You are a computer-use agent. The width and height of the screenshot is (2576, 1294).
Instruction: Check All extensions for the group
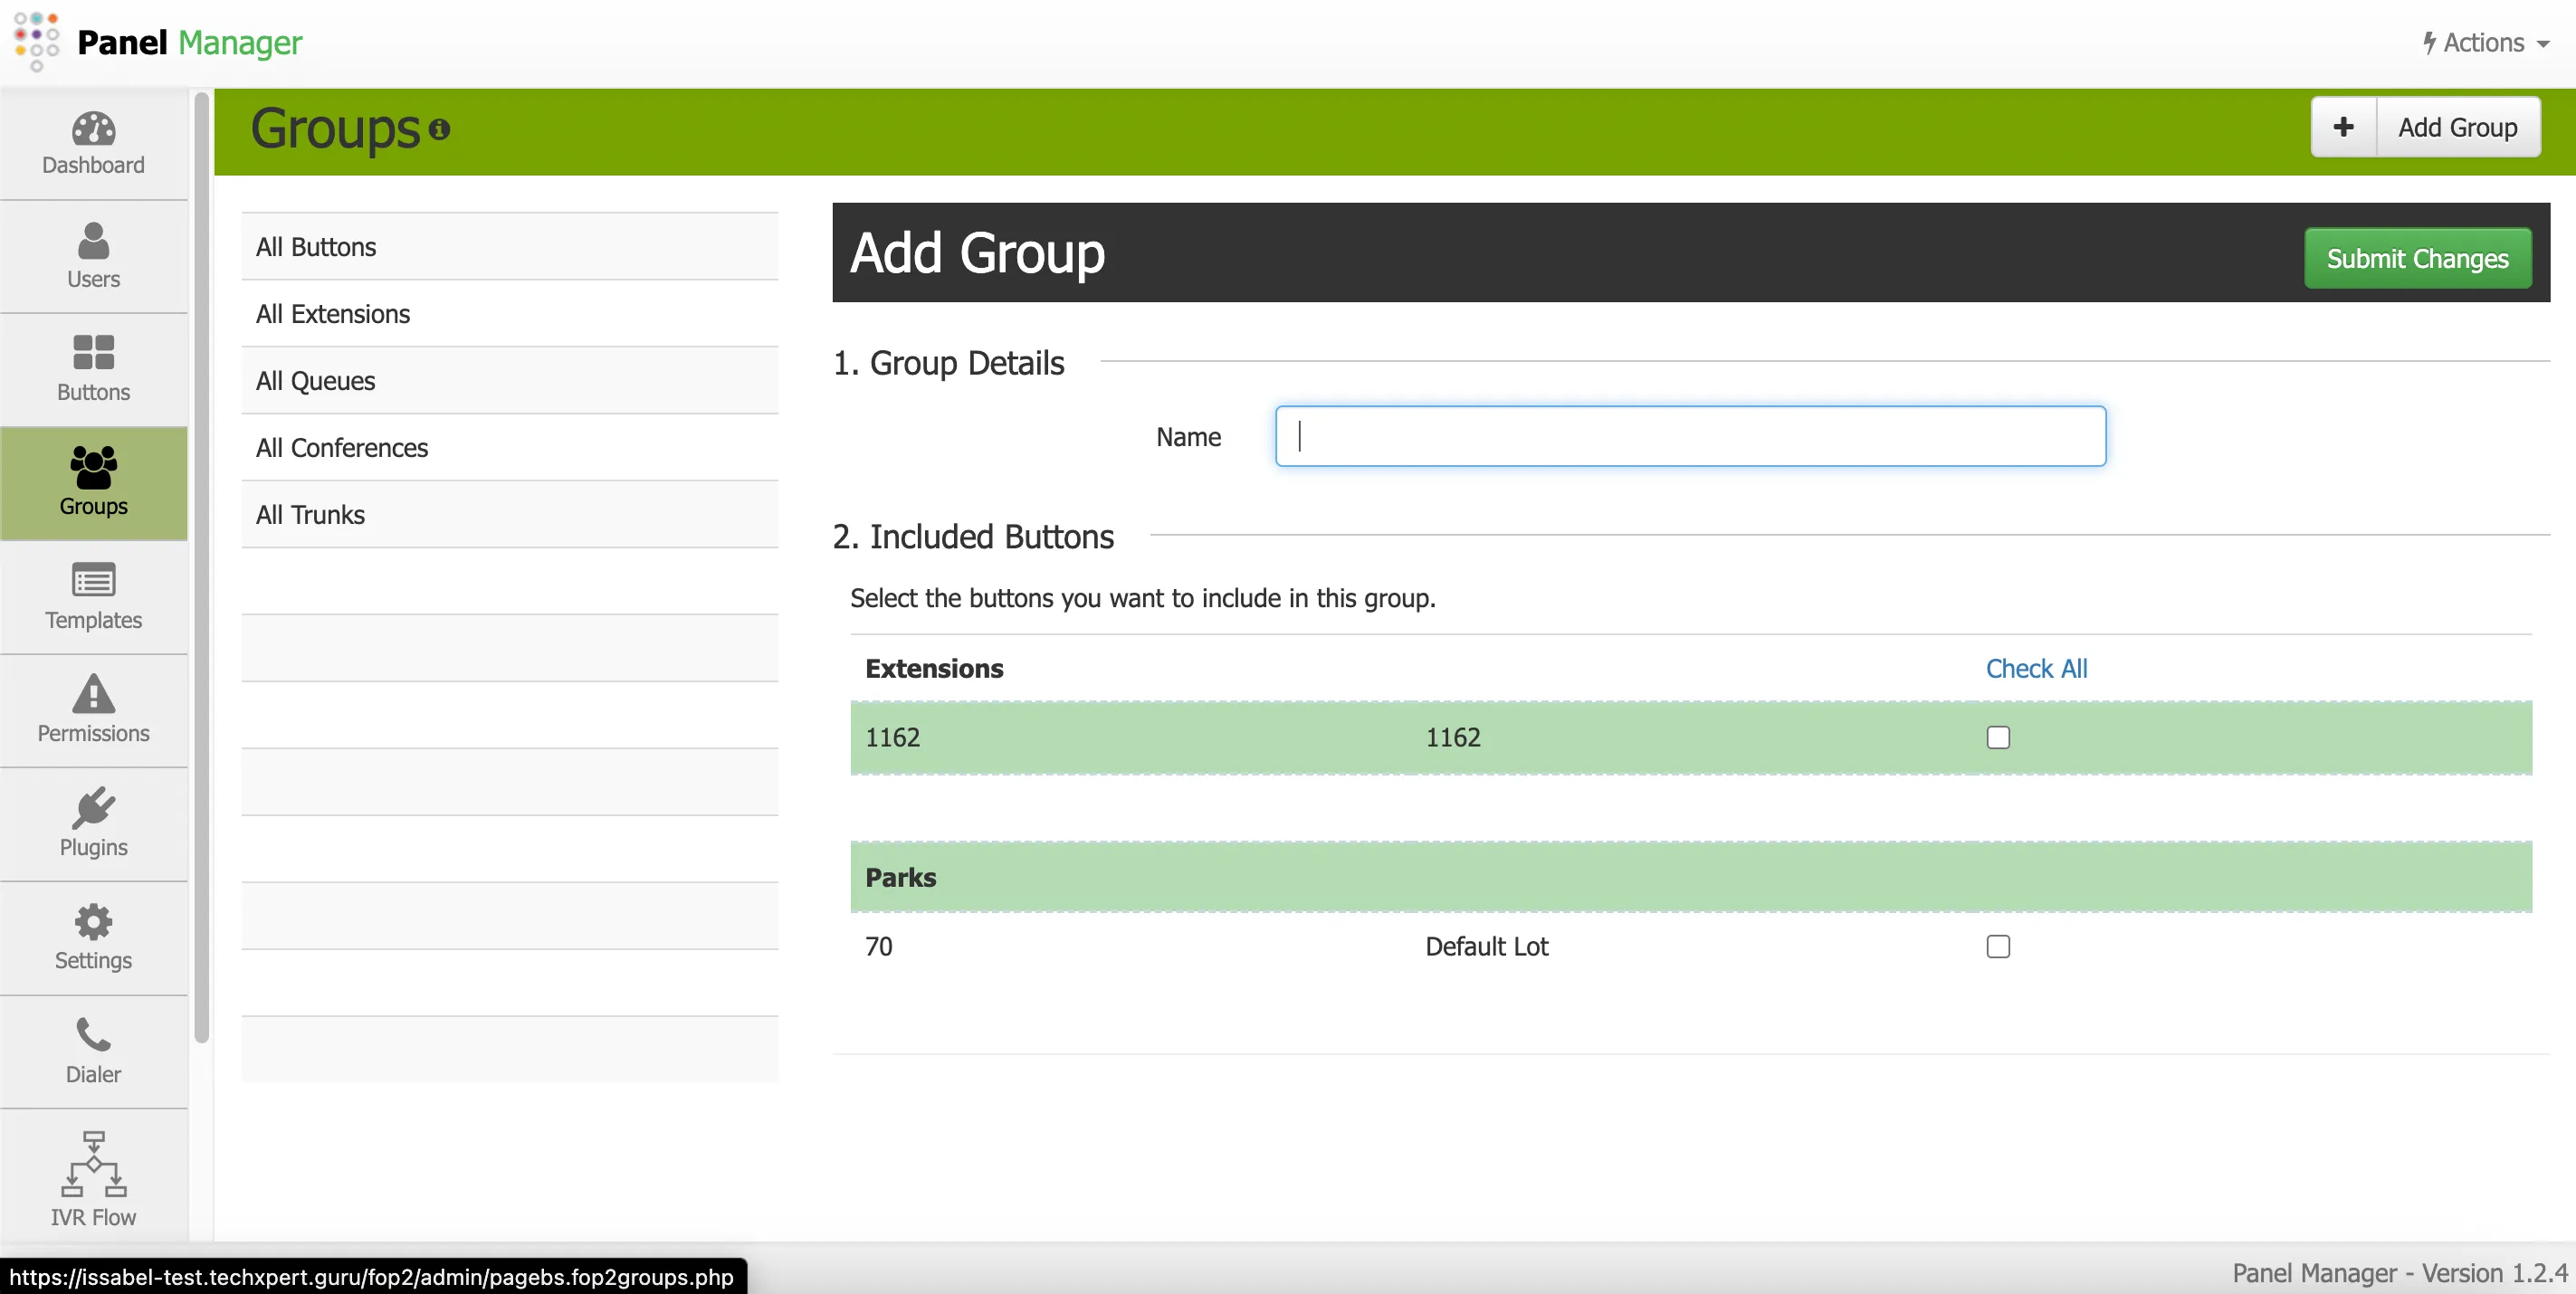tap(2036, 668)
